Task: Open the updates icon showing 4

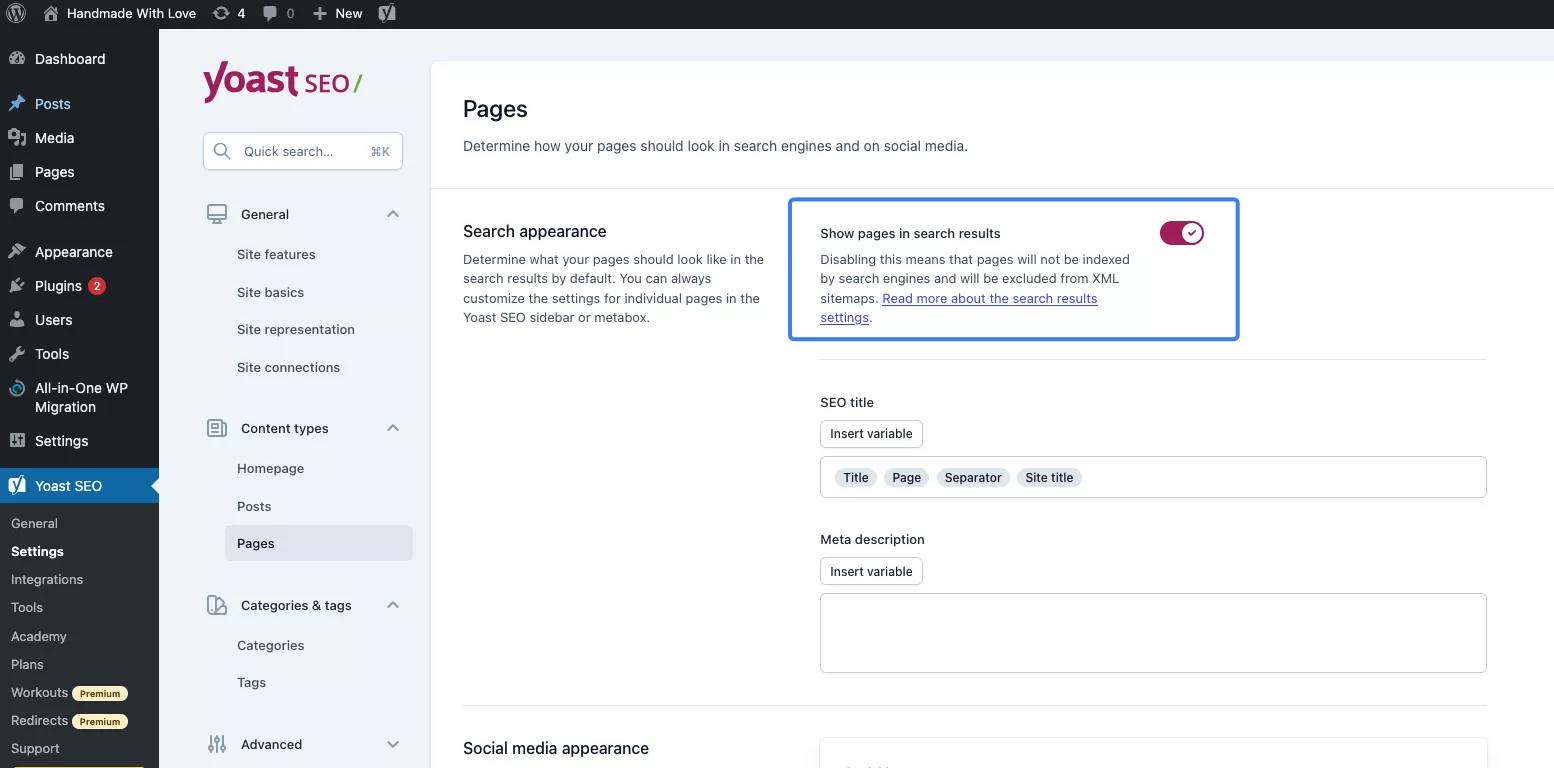Action: click(x=229, y=14)
